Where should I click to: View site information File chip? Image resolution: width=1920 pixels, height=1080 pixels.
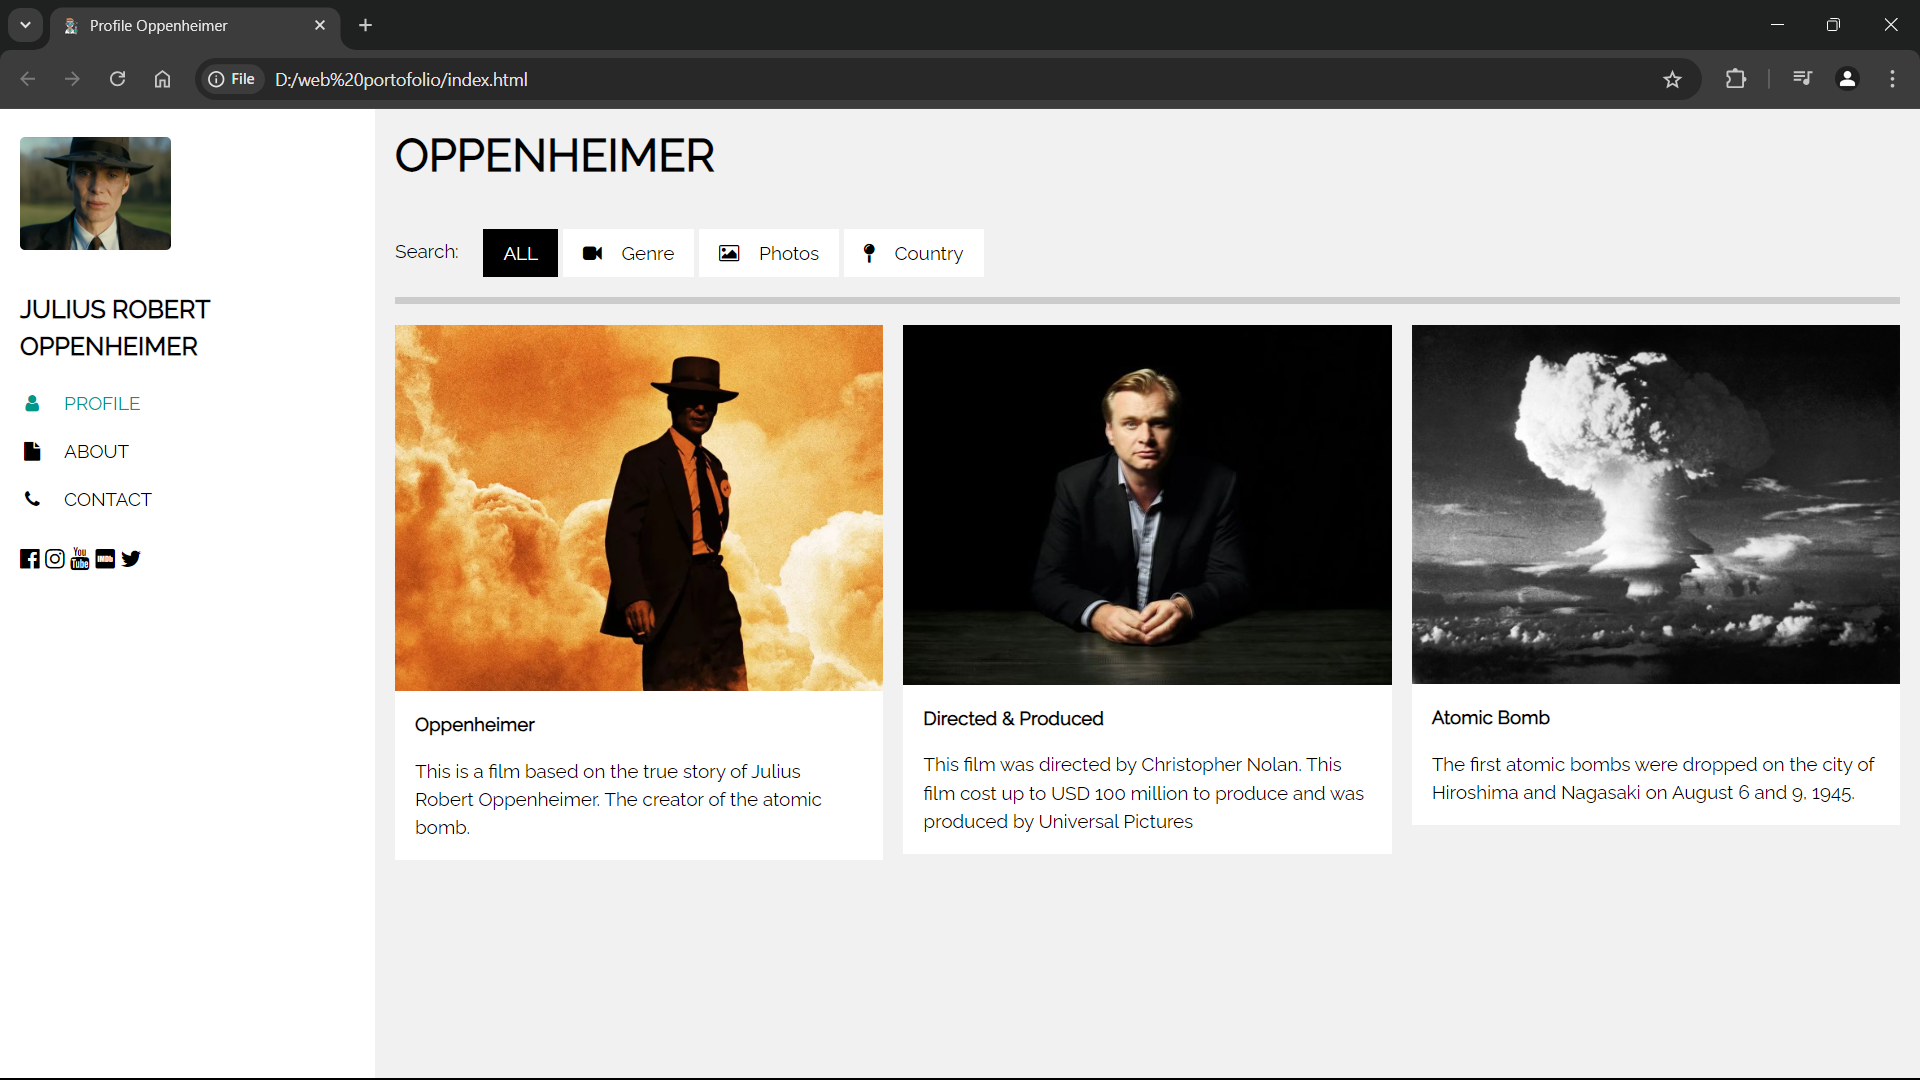coord(232,79)
